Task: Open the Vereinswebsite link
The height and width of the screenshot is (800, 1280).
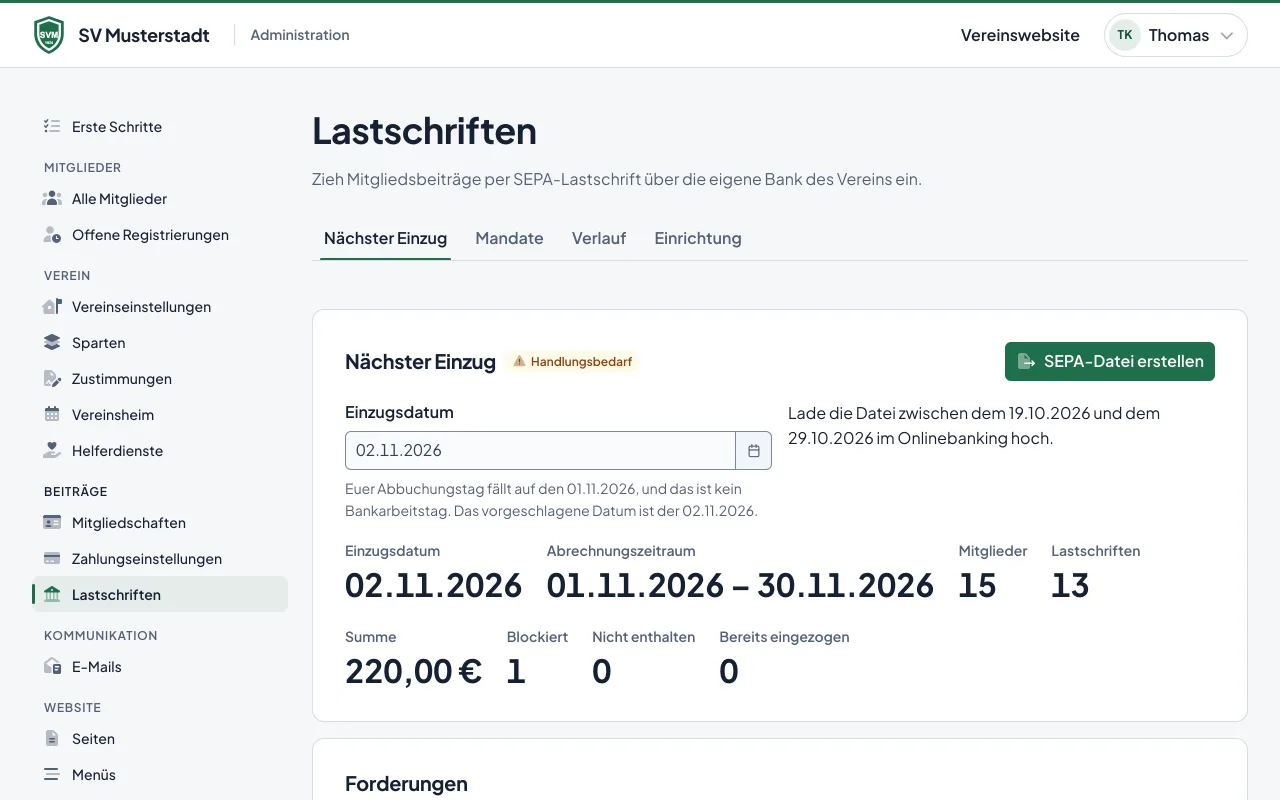Action: click(x=1020, y=35)
